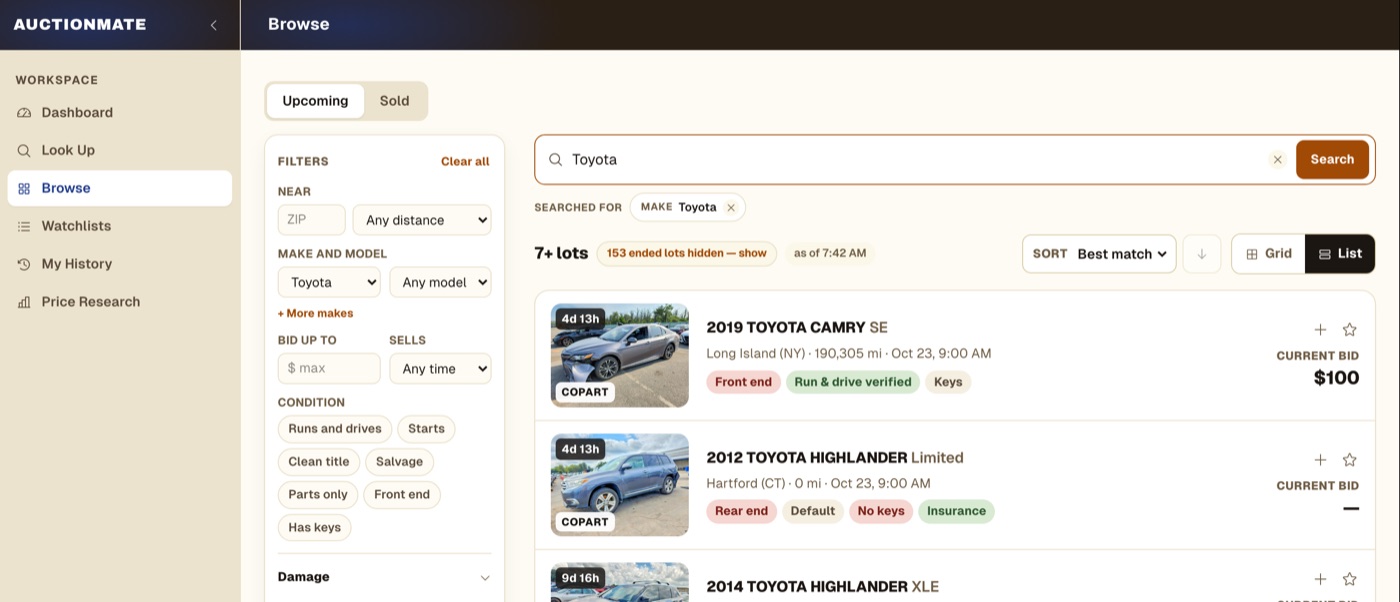Open Look Up from the sidebar
This screenshot has height=602, width=1400.
point(120,150)
